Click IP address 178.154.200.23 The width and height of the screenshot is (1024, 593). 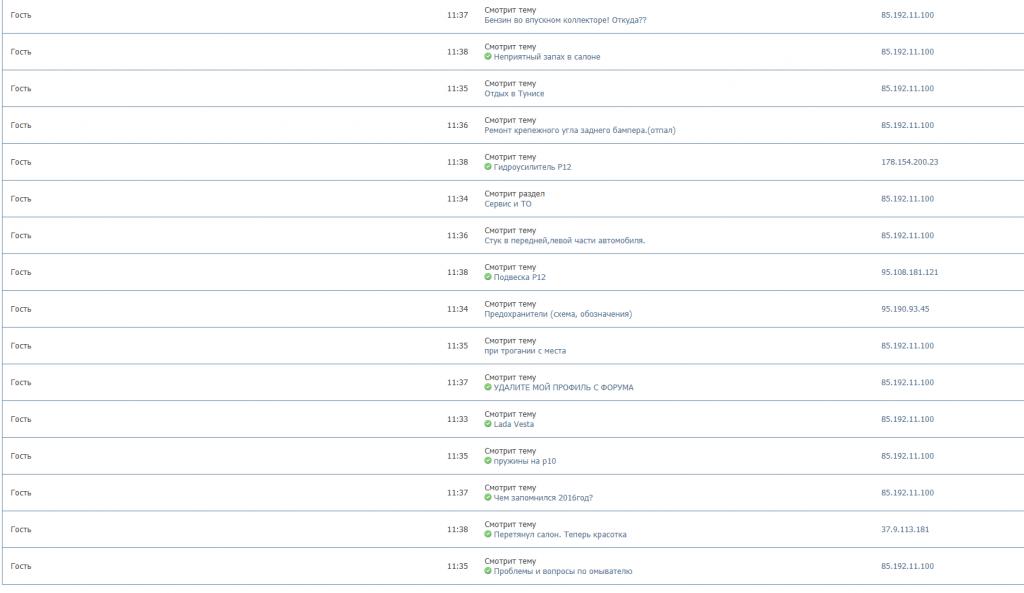(909, 162)
